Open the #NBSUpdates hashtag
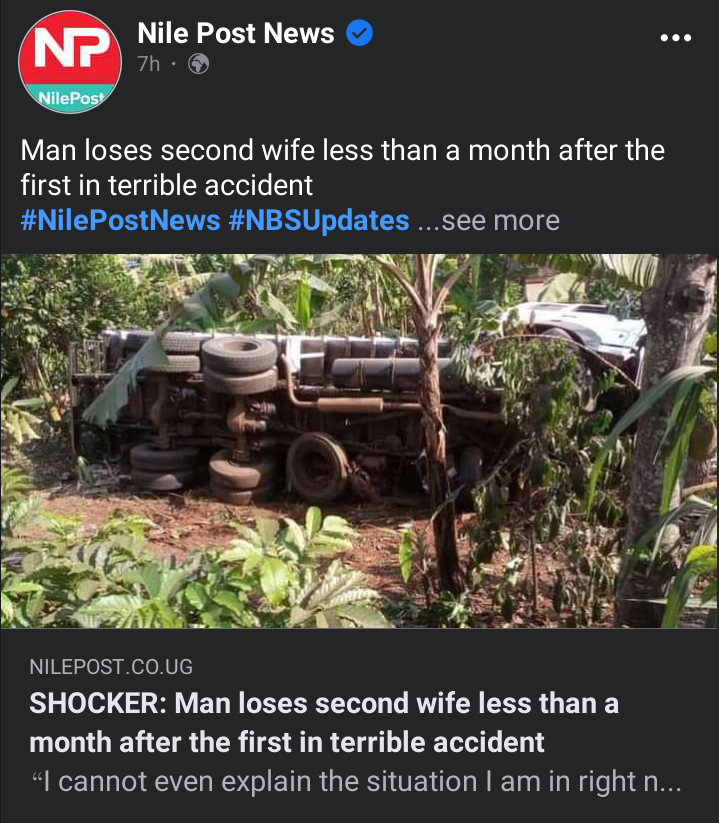The width and height of the screenshot is (719, 823). point(319,220)
